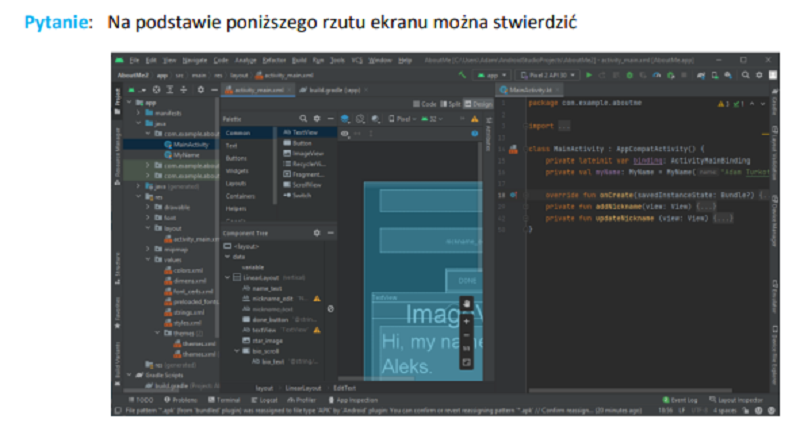800x423 pixels.
Task: Minimize the Palette panel with the minus
Action: click(x=330, y=118)
